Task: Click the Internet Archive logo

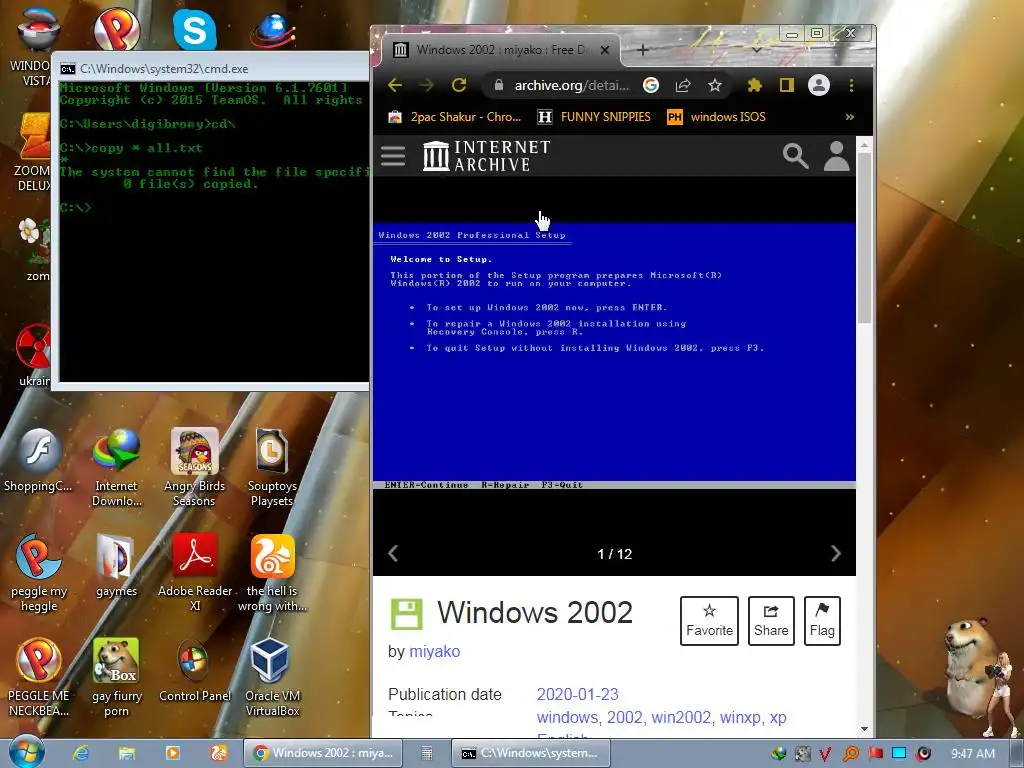Action: coord(487,155)
